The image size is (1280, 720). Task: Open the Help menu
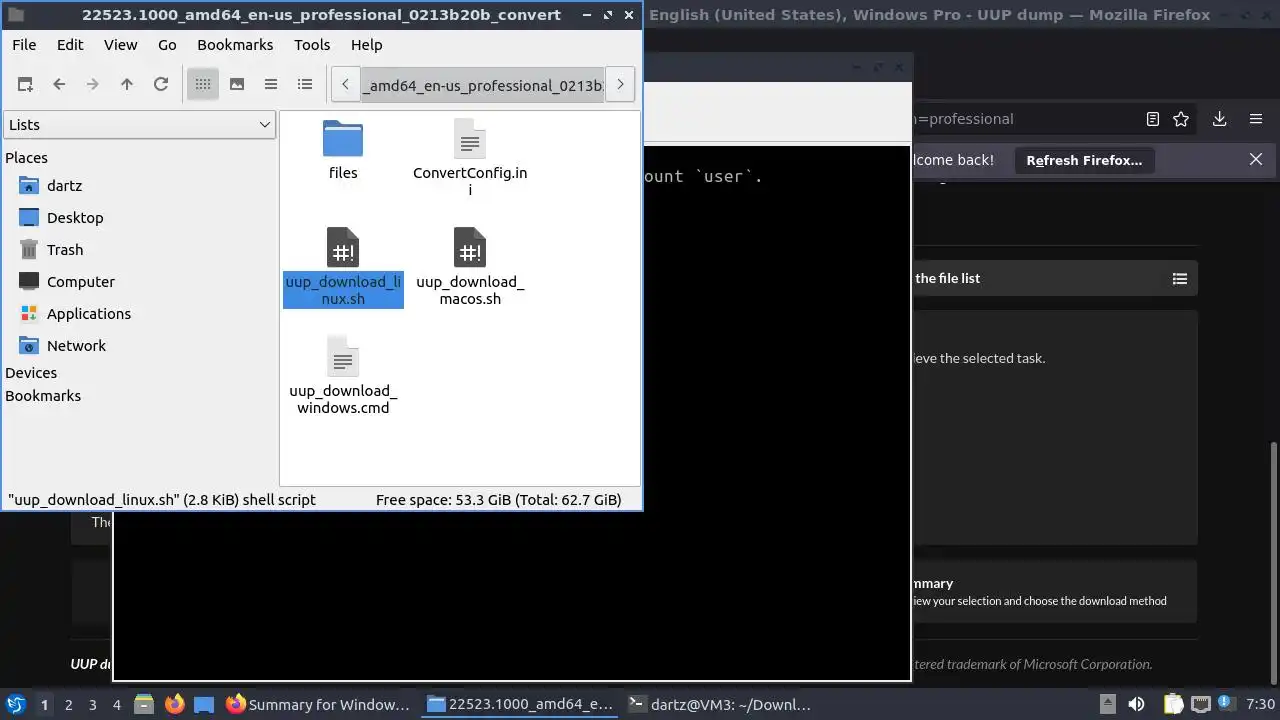(x=367, y=45)
